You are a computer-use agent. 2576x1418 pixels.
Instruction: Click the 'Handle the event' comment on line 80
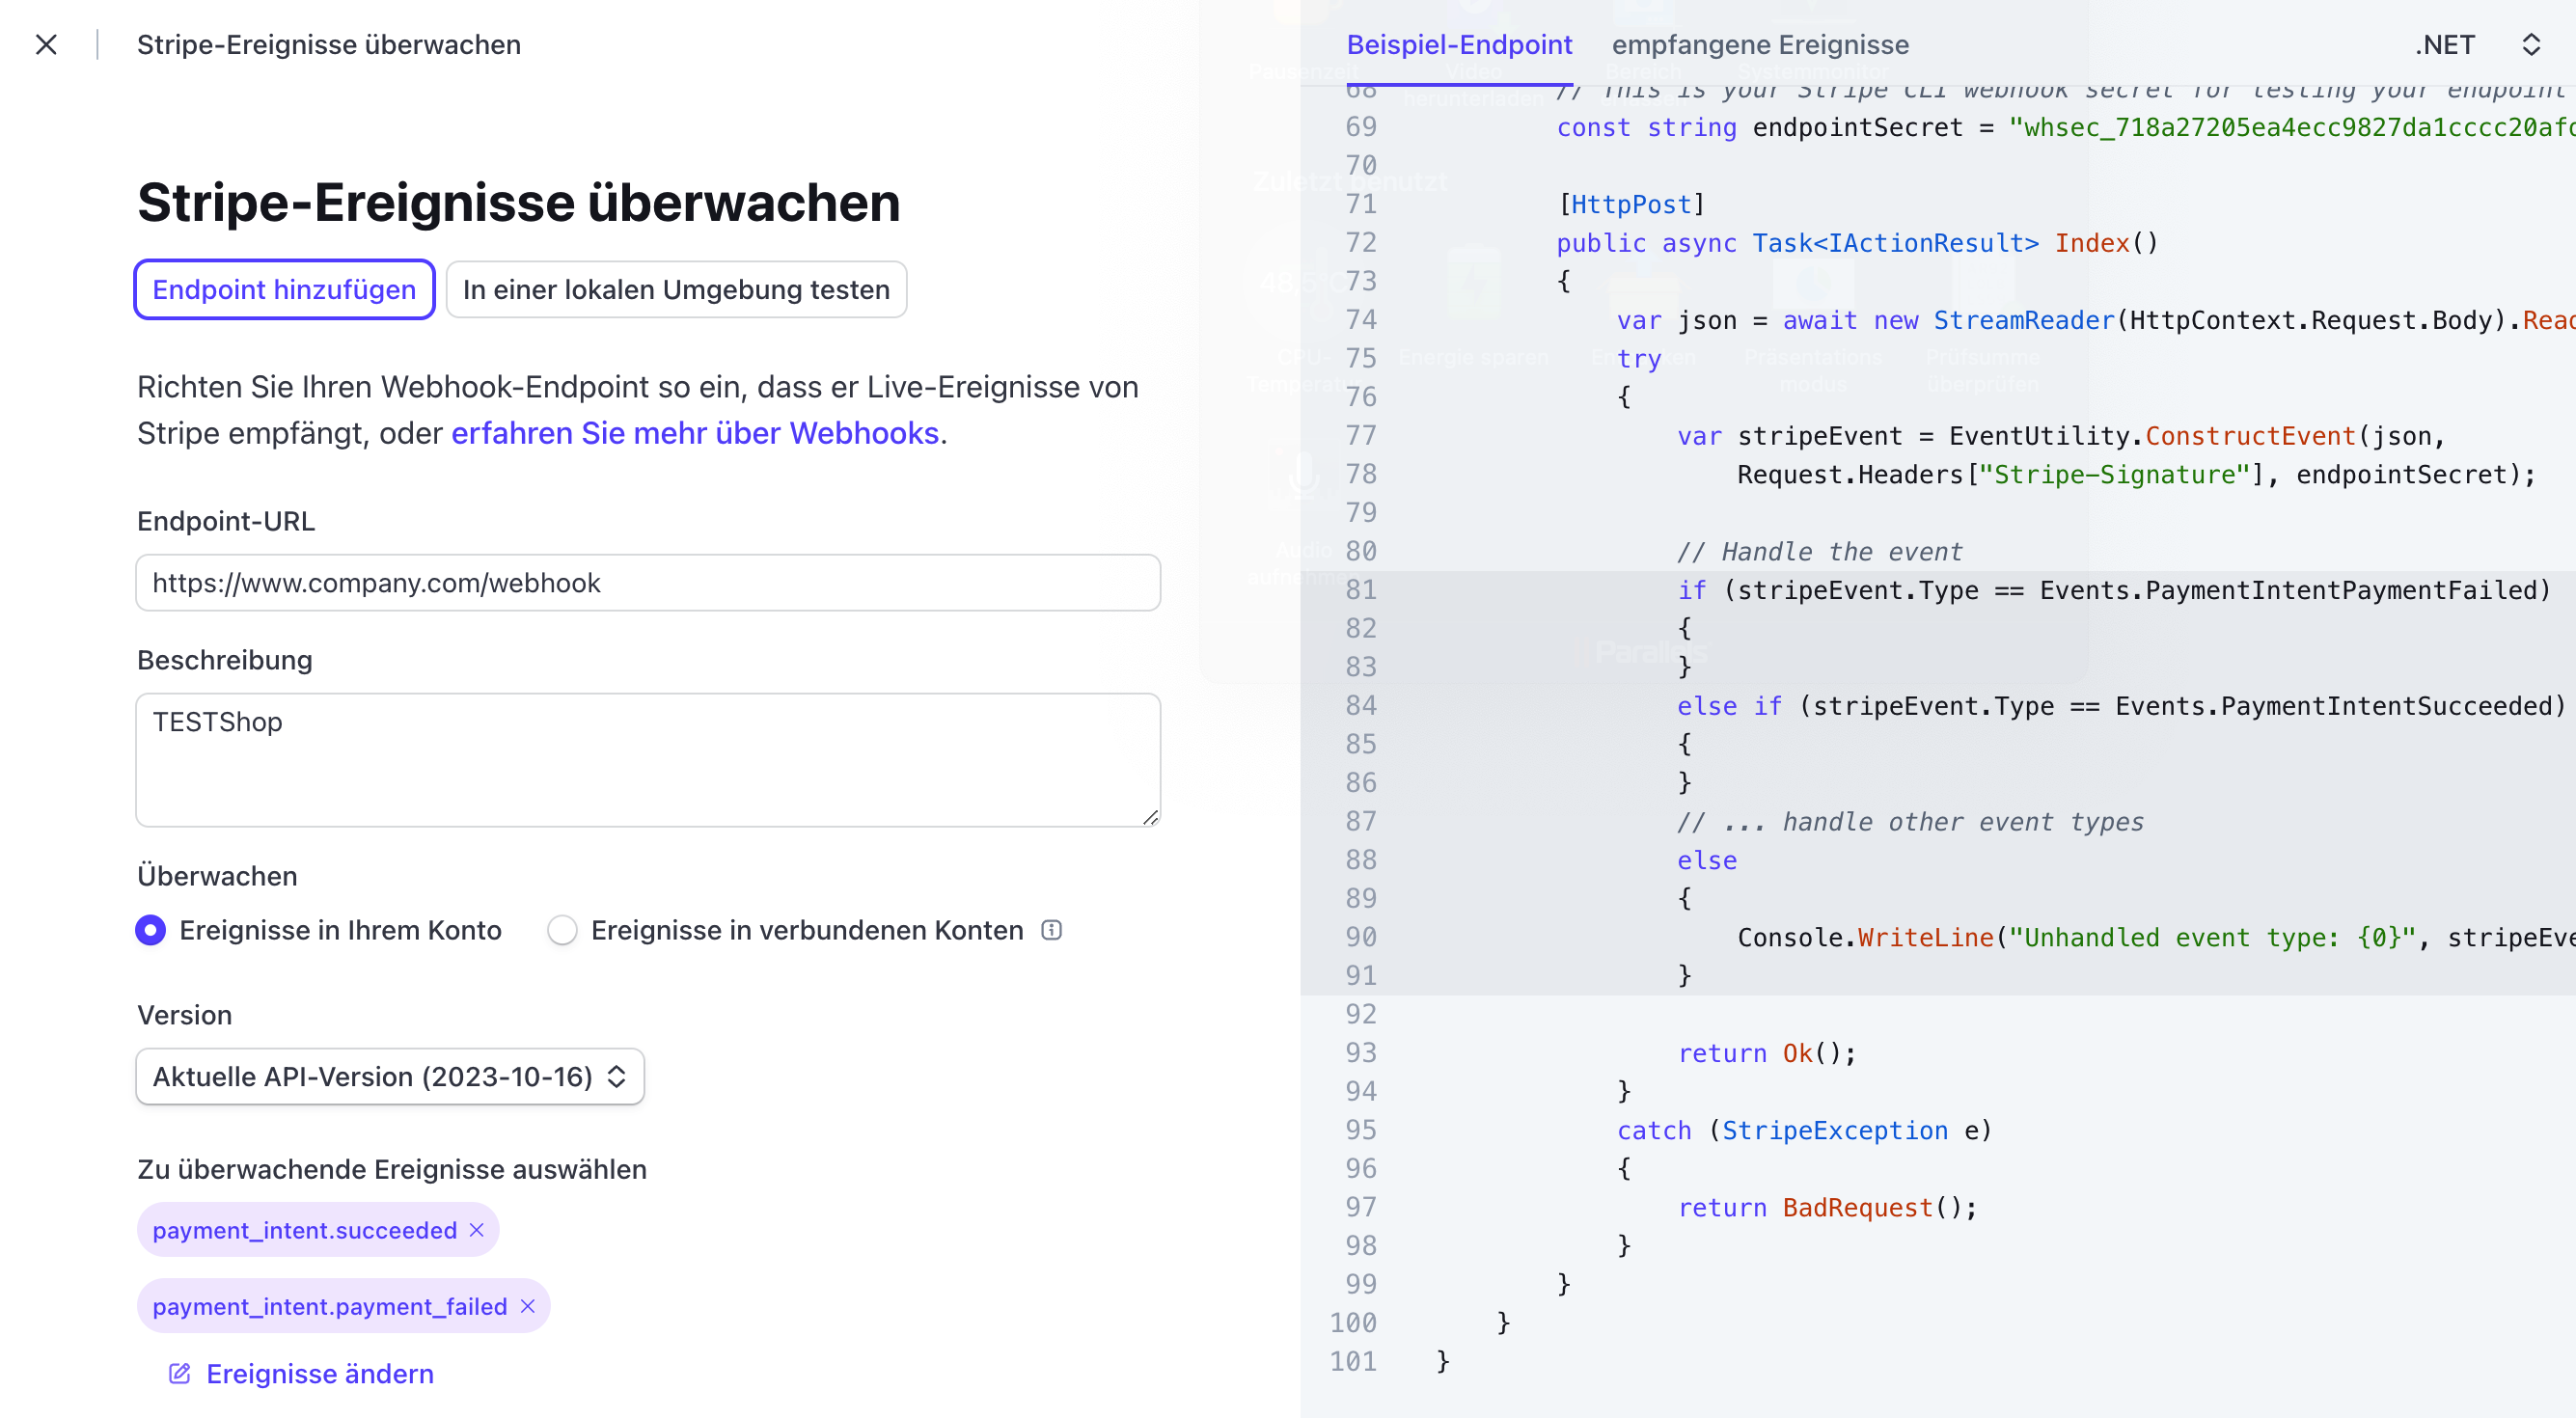point(1820,552)
